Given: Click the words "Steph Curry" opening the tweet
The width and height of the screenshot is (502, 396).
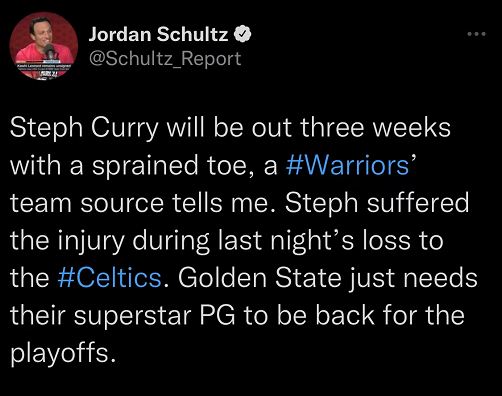Looking at the screenshot, I should [84, 129].
